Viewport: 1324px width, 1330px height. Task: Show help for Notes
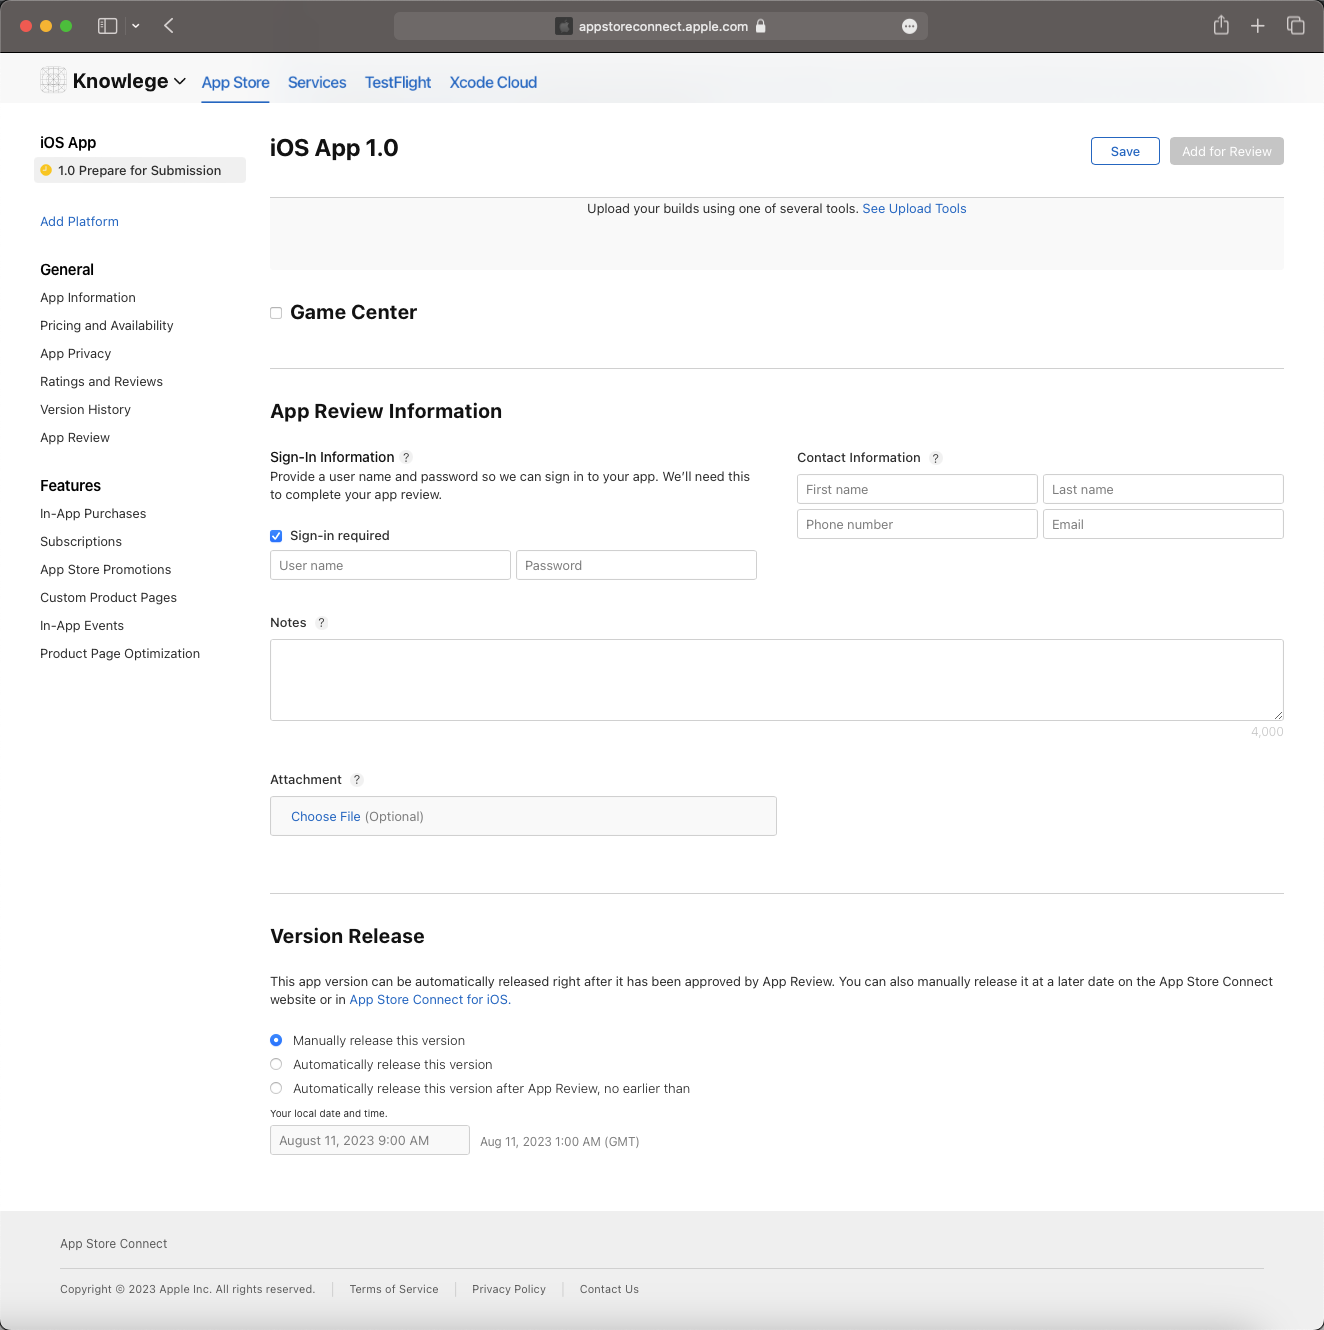coord(321,622)
